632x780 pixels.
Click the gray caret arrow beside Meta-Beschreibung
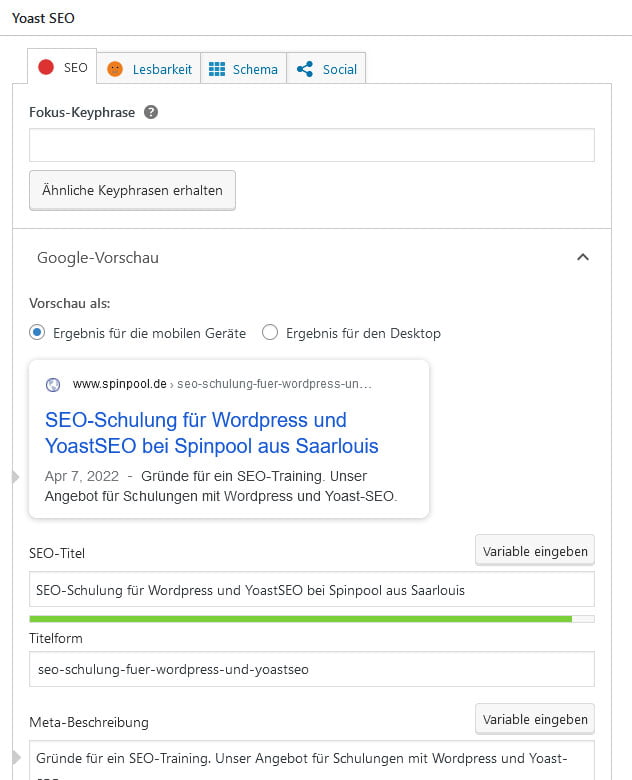click(16, 758)
